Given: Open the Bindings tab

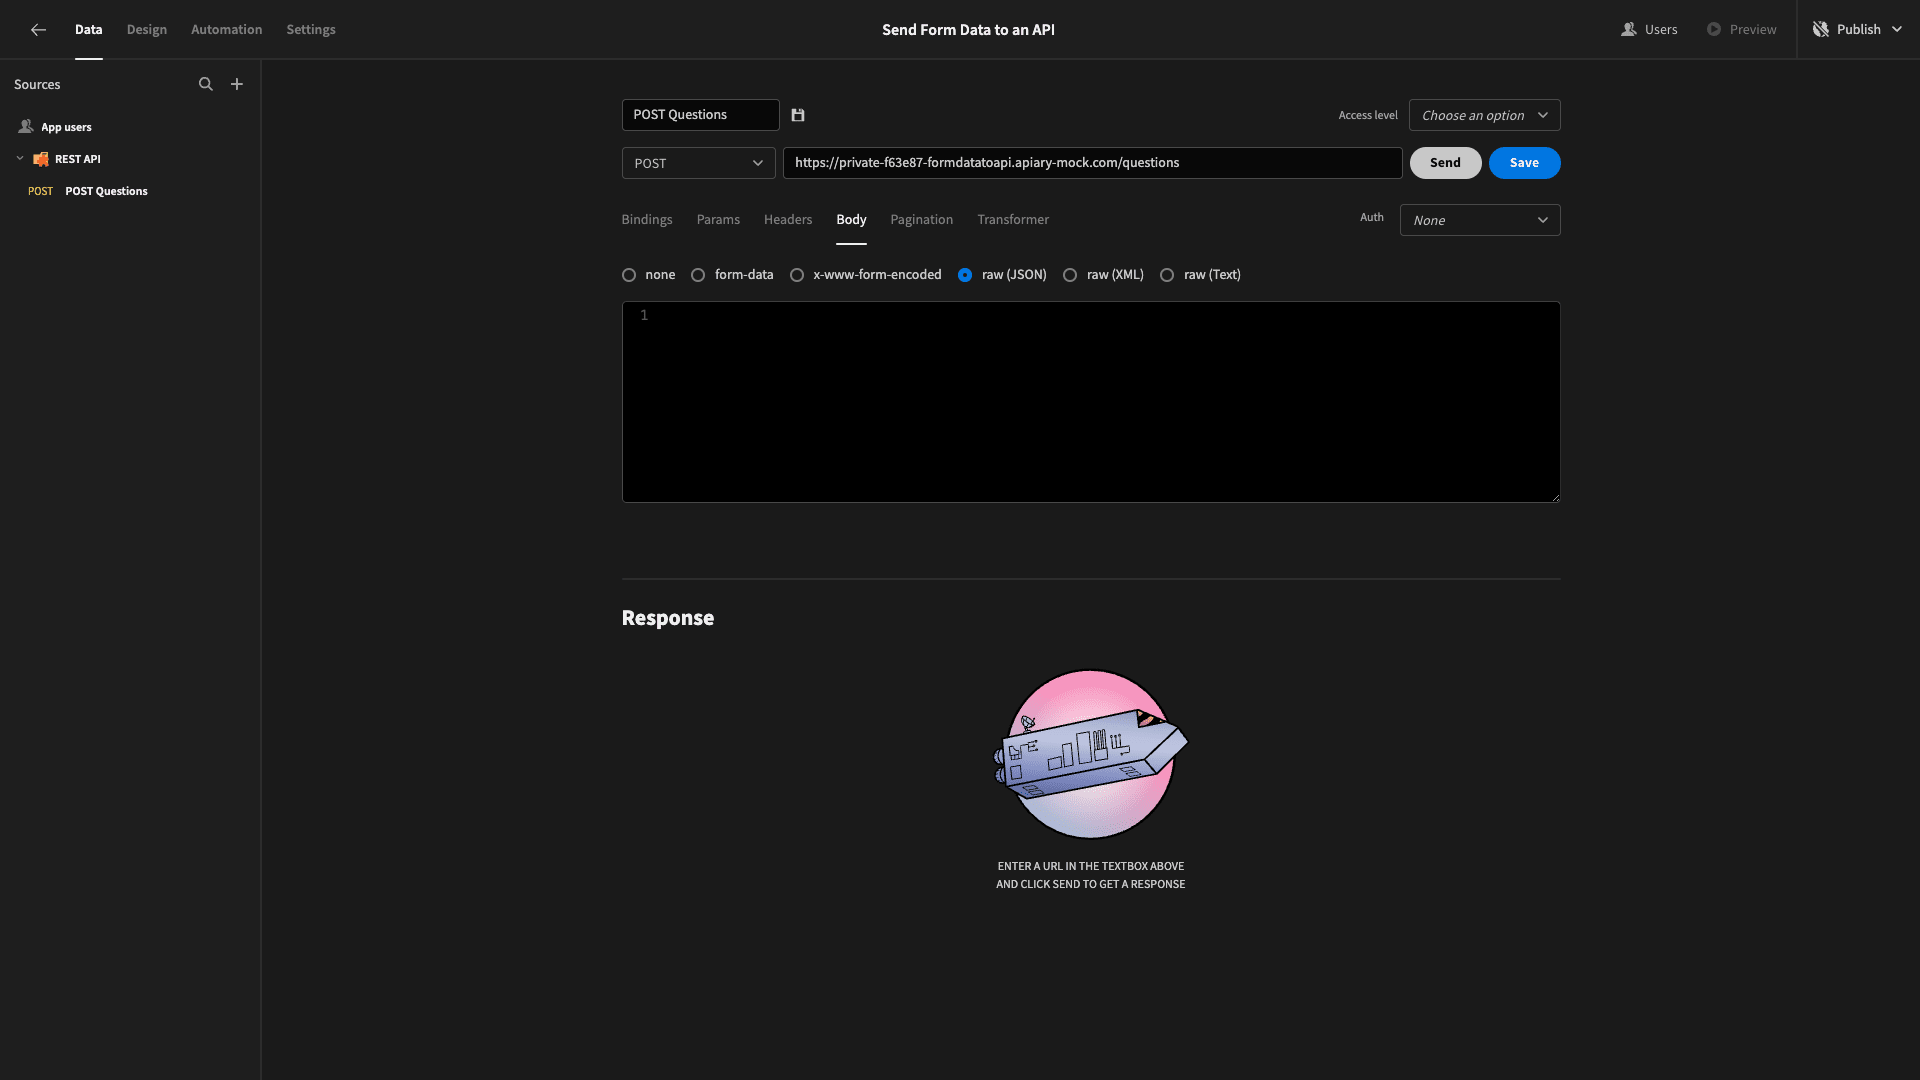Looking at the screenshot, I should pyautogui.click(x=647, y=220).
